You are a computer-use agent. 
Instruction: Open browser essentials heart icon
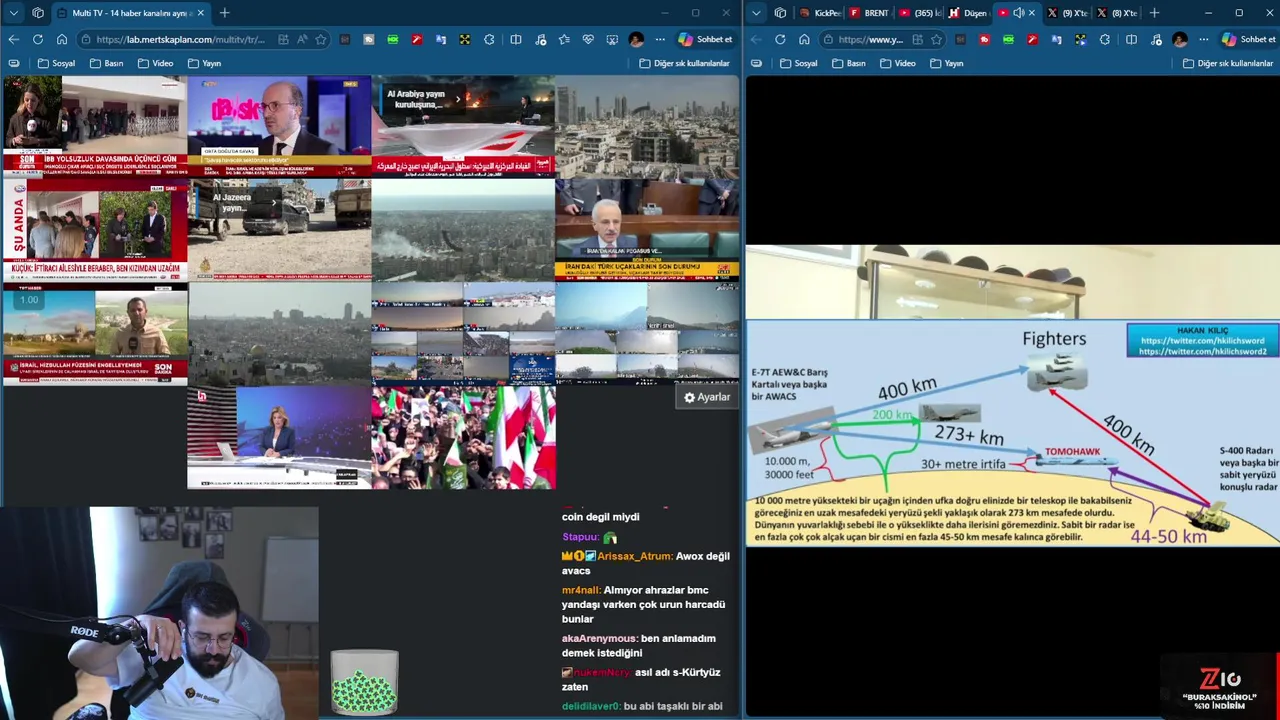[x=588, y=39]
